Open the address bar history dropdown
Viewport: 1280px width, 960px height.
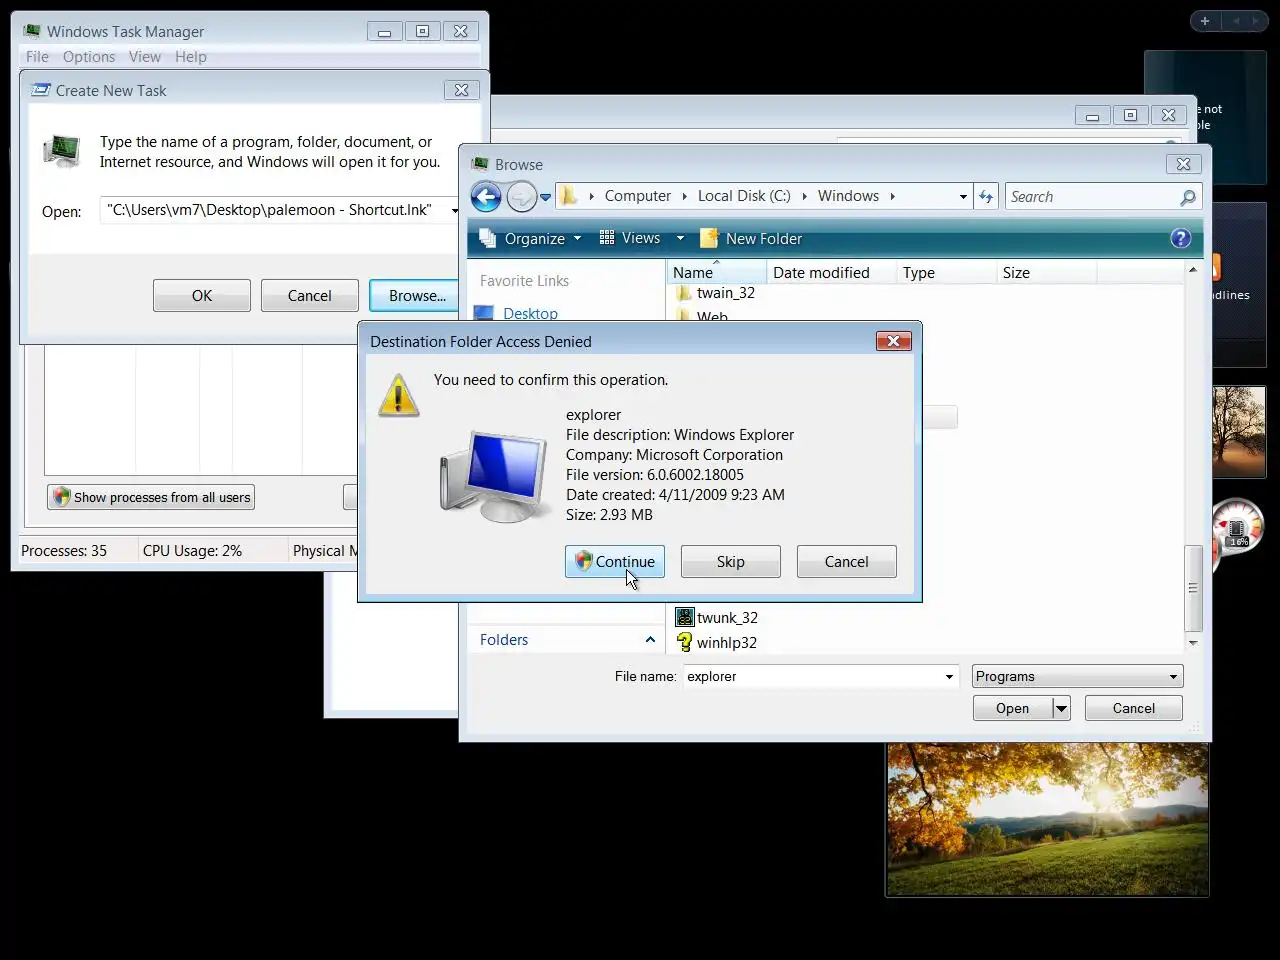coord(963,197)
